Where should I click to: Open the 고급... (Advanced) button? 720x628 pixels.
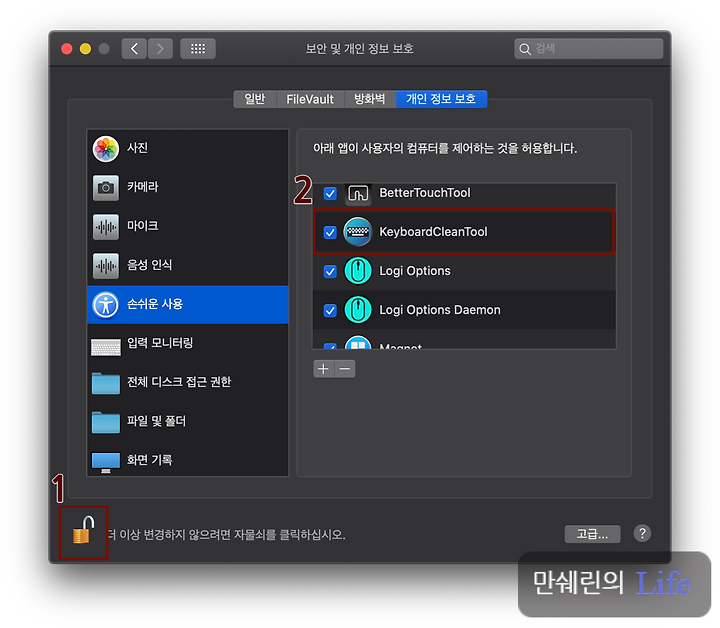point(592,534)
